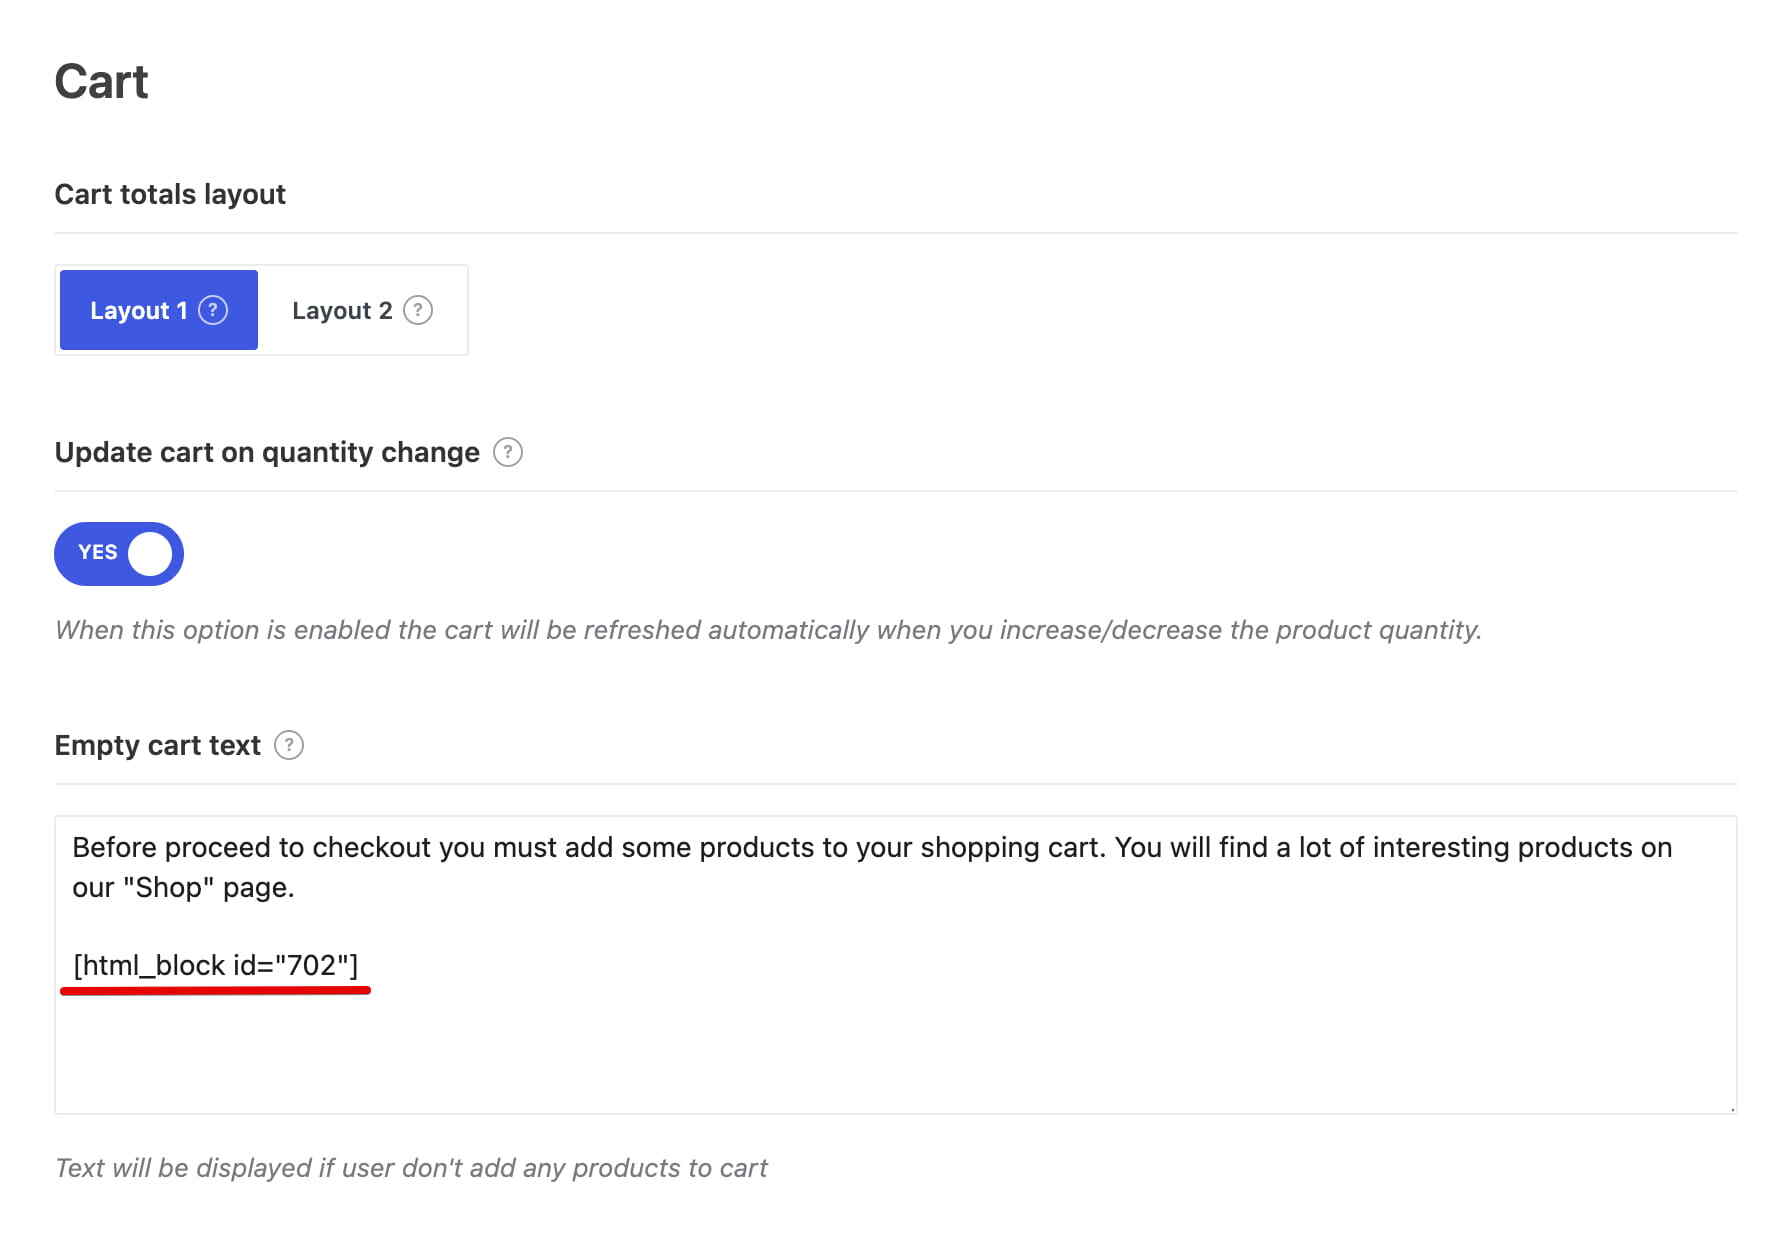
Task: Place cursor at "Before proceed" in the textarea
Action: [x=171, y=847]
